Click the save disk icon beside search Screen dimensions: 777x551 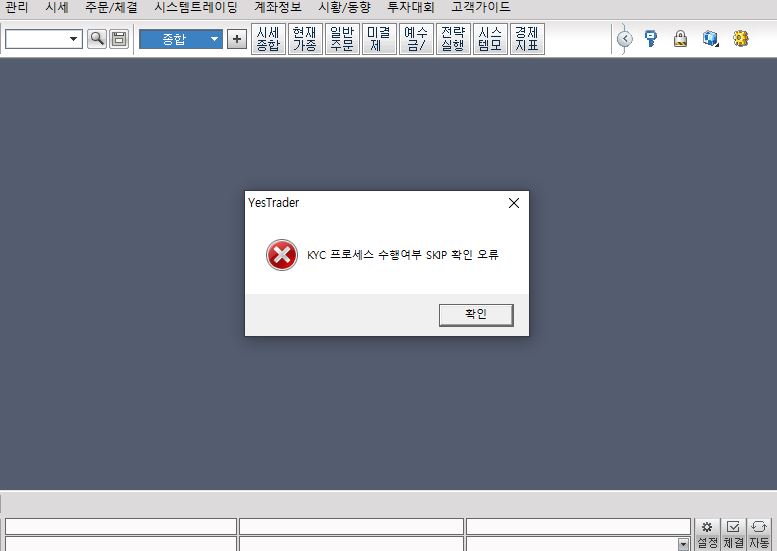pyautogui.click(x=119, y=39)
